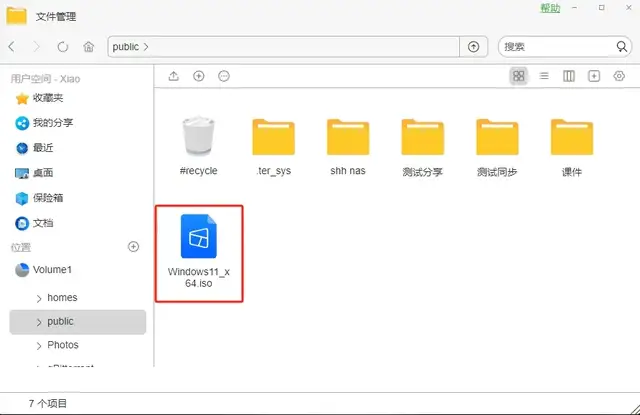Screen dimensions: 640x415
Task: Switch to list view layout
Action: (x=544, y=76)
